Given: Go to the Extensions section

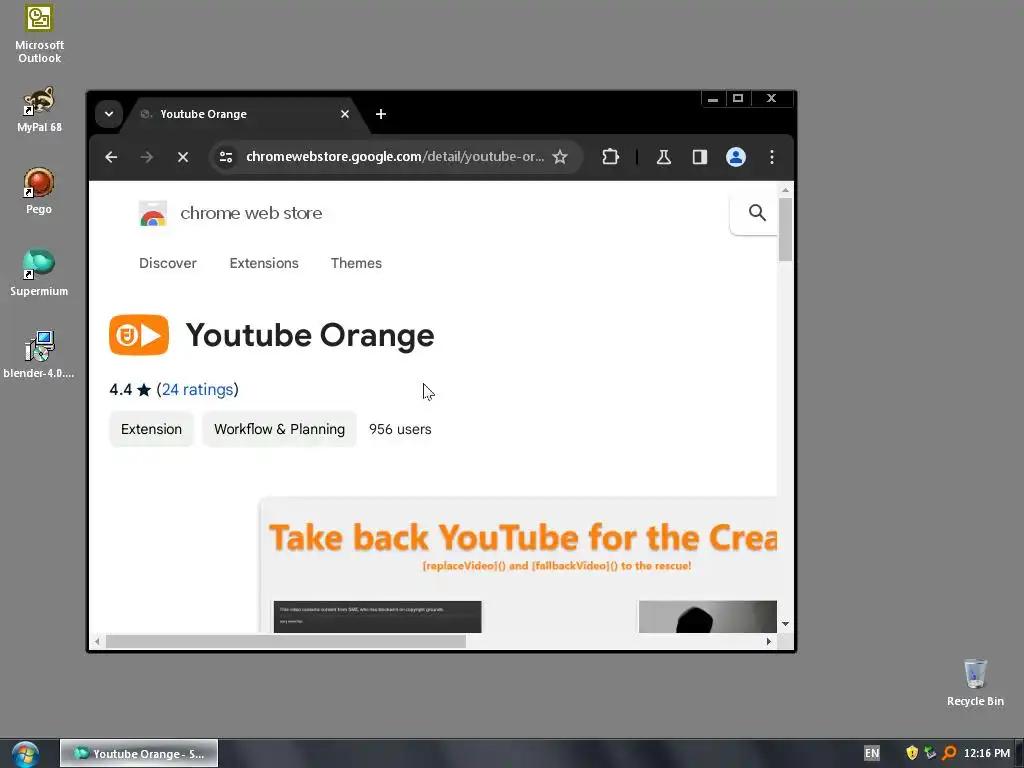Looking at the screenshot, I should 264,263.
